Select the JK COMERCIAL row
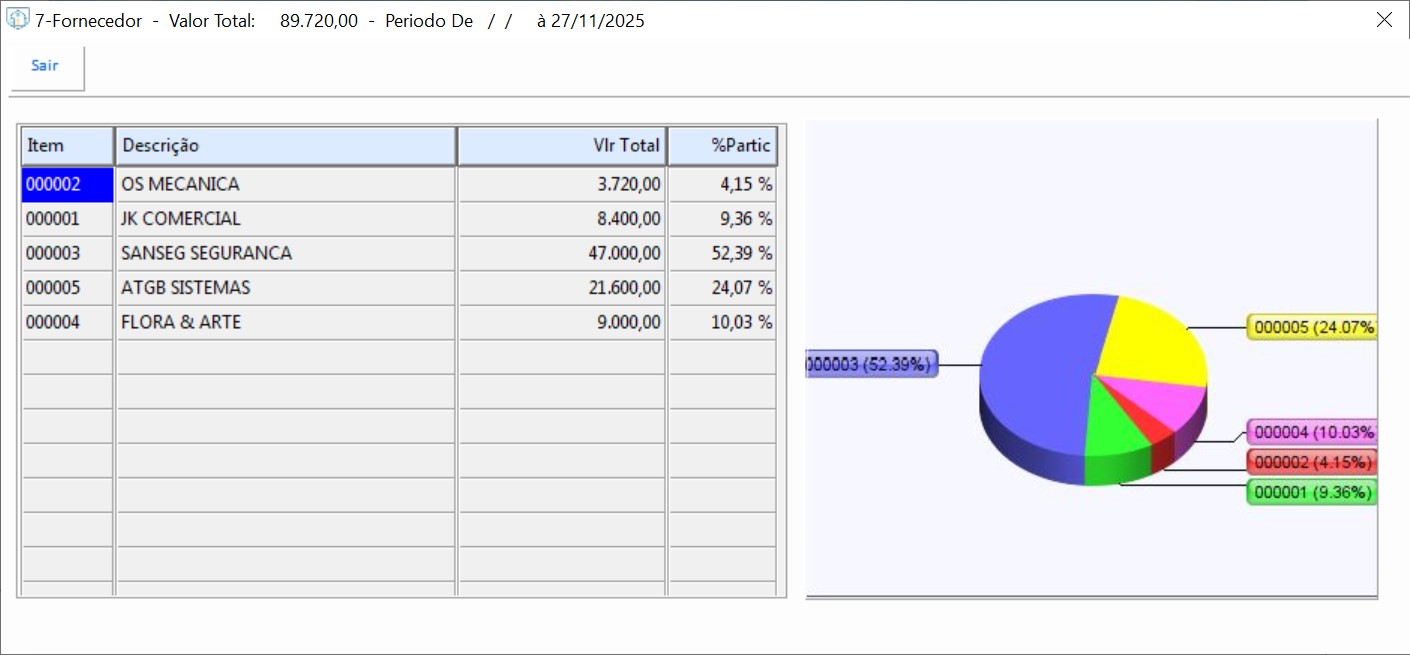This screenshot has width=1410, height=655. coord(286,219)
